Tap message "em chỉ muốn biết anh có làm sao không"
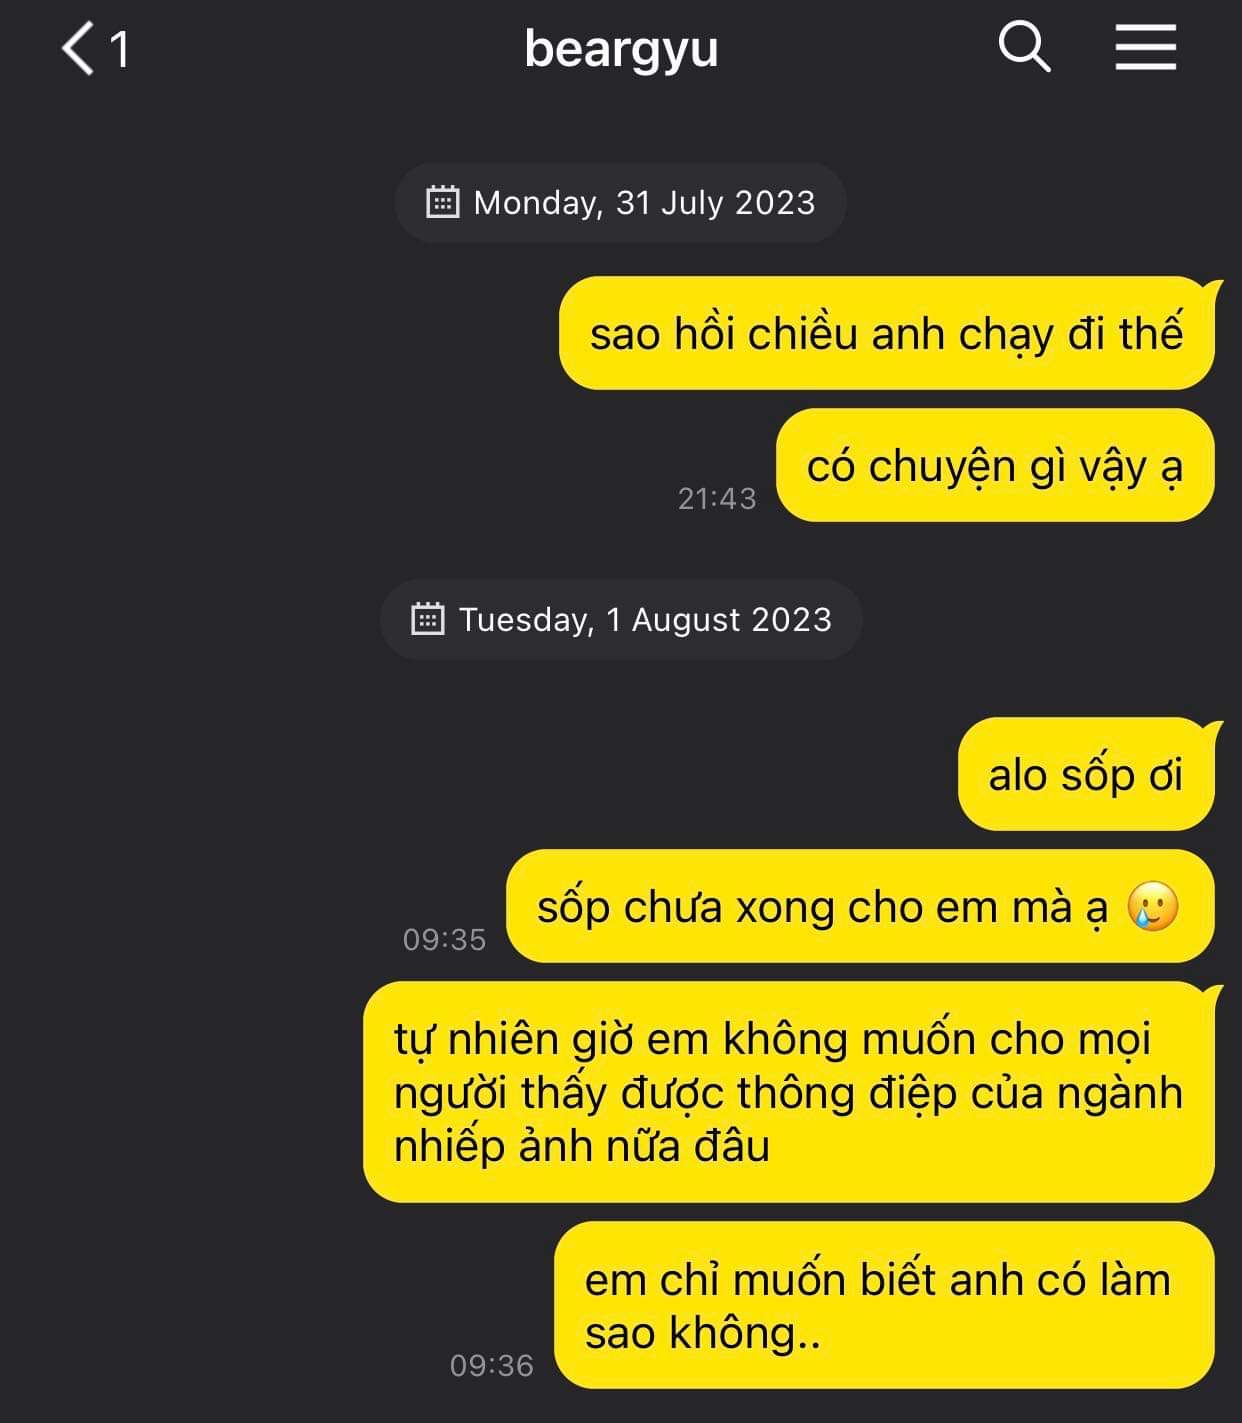Viewport: 1242px width, 1423px height. pos(885,1305)
